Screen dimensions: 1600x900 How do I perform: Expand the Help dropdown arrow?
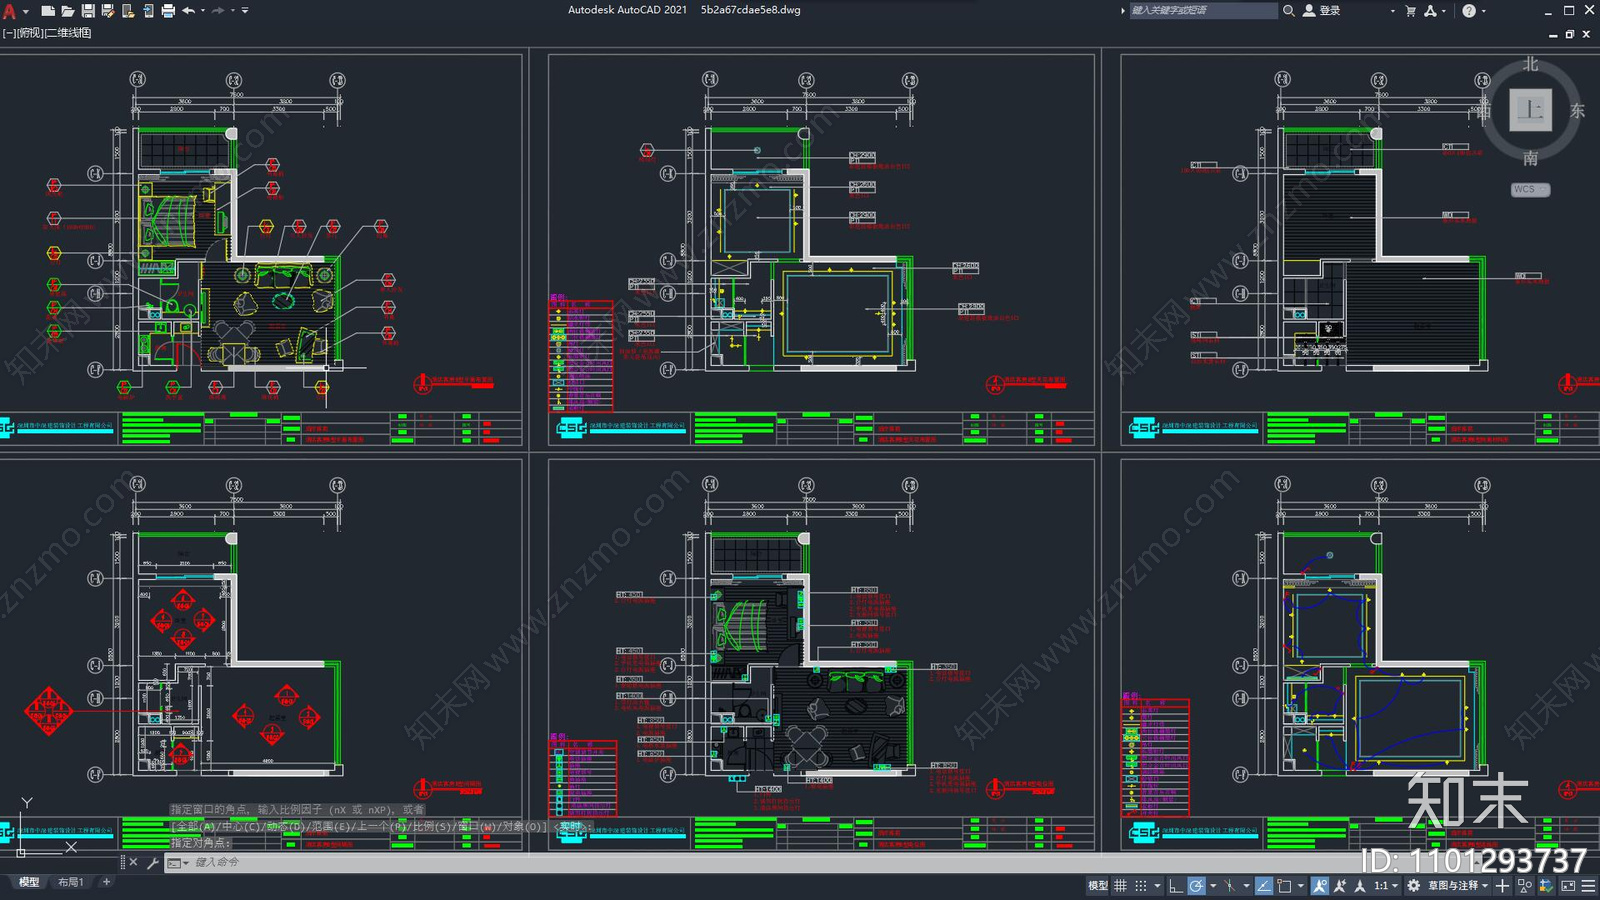[x=1483, y=11]
